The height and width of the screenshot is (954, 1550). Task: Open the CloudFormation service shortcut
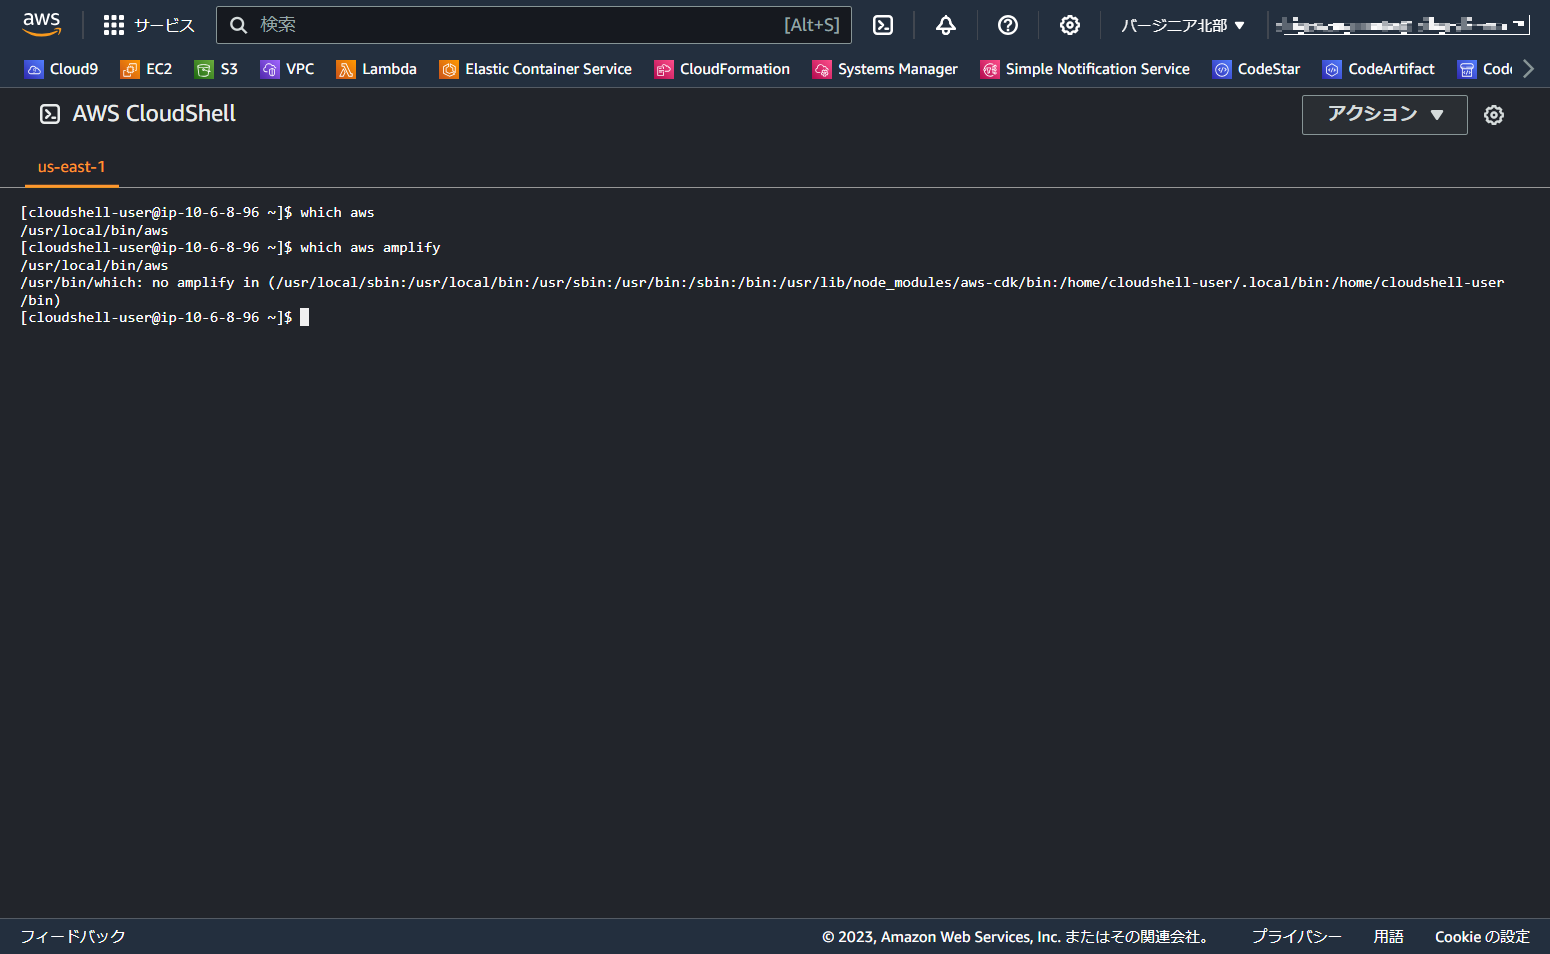[722, 69]
